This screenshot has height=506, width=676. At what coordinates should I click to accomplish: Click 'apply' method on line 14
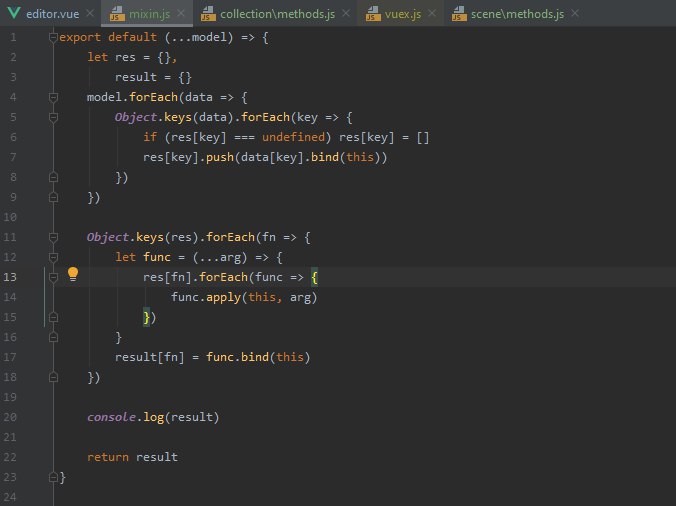click(x=223, y=297)
